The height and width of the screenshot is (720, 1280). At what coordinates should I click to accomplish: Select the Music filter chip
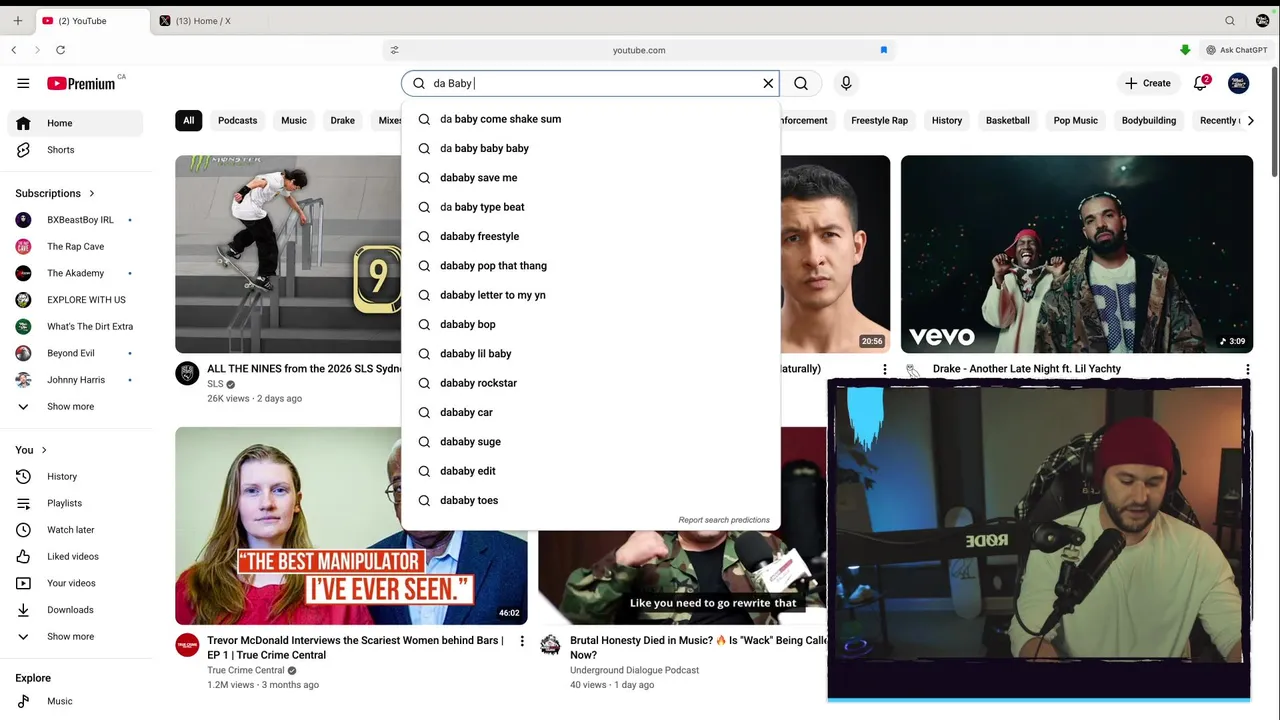pos(294,120)
